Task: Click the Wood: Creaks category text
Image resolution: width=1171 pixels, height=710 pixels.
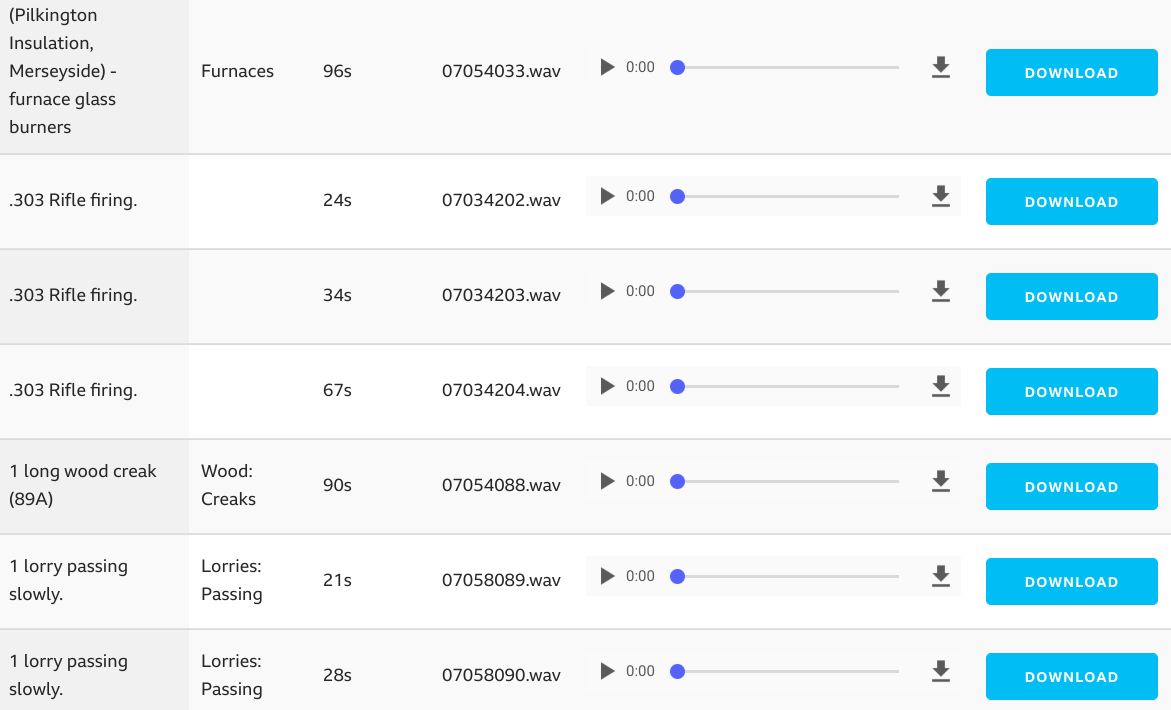Action: click(229, 485)
